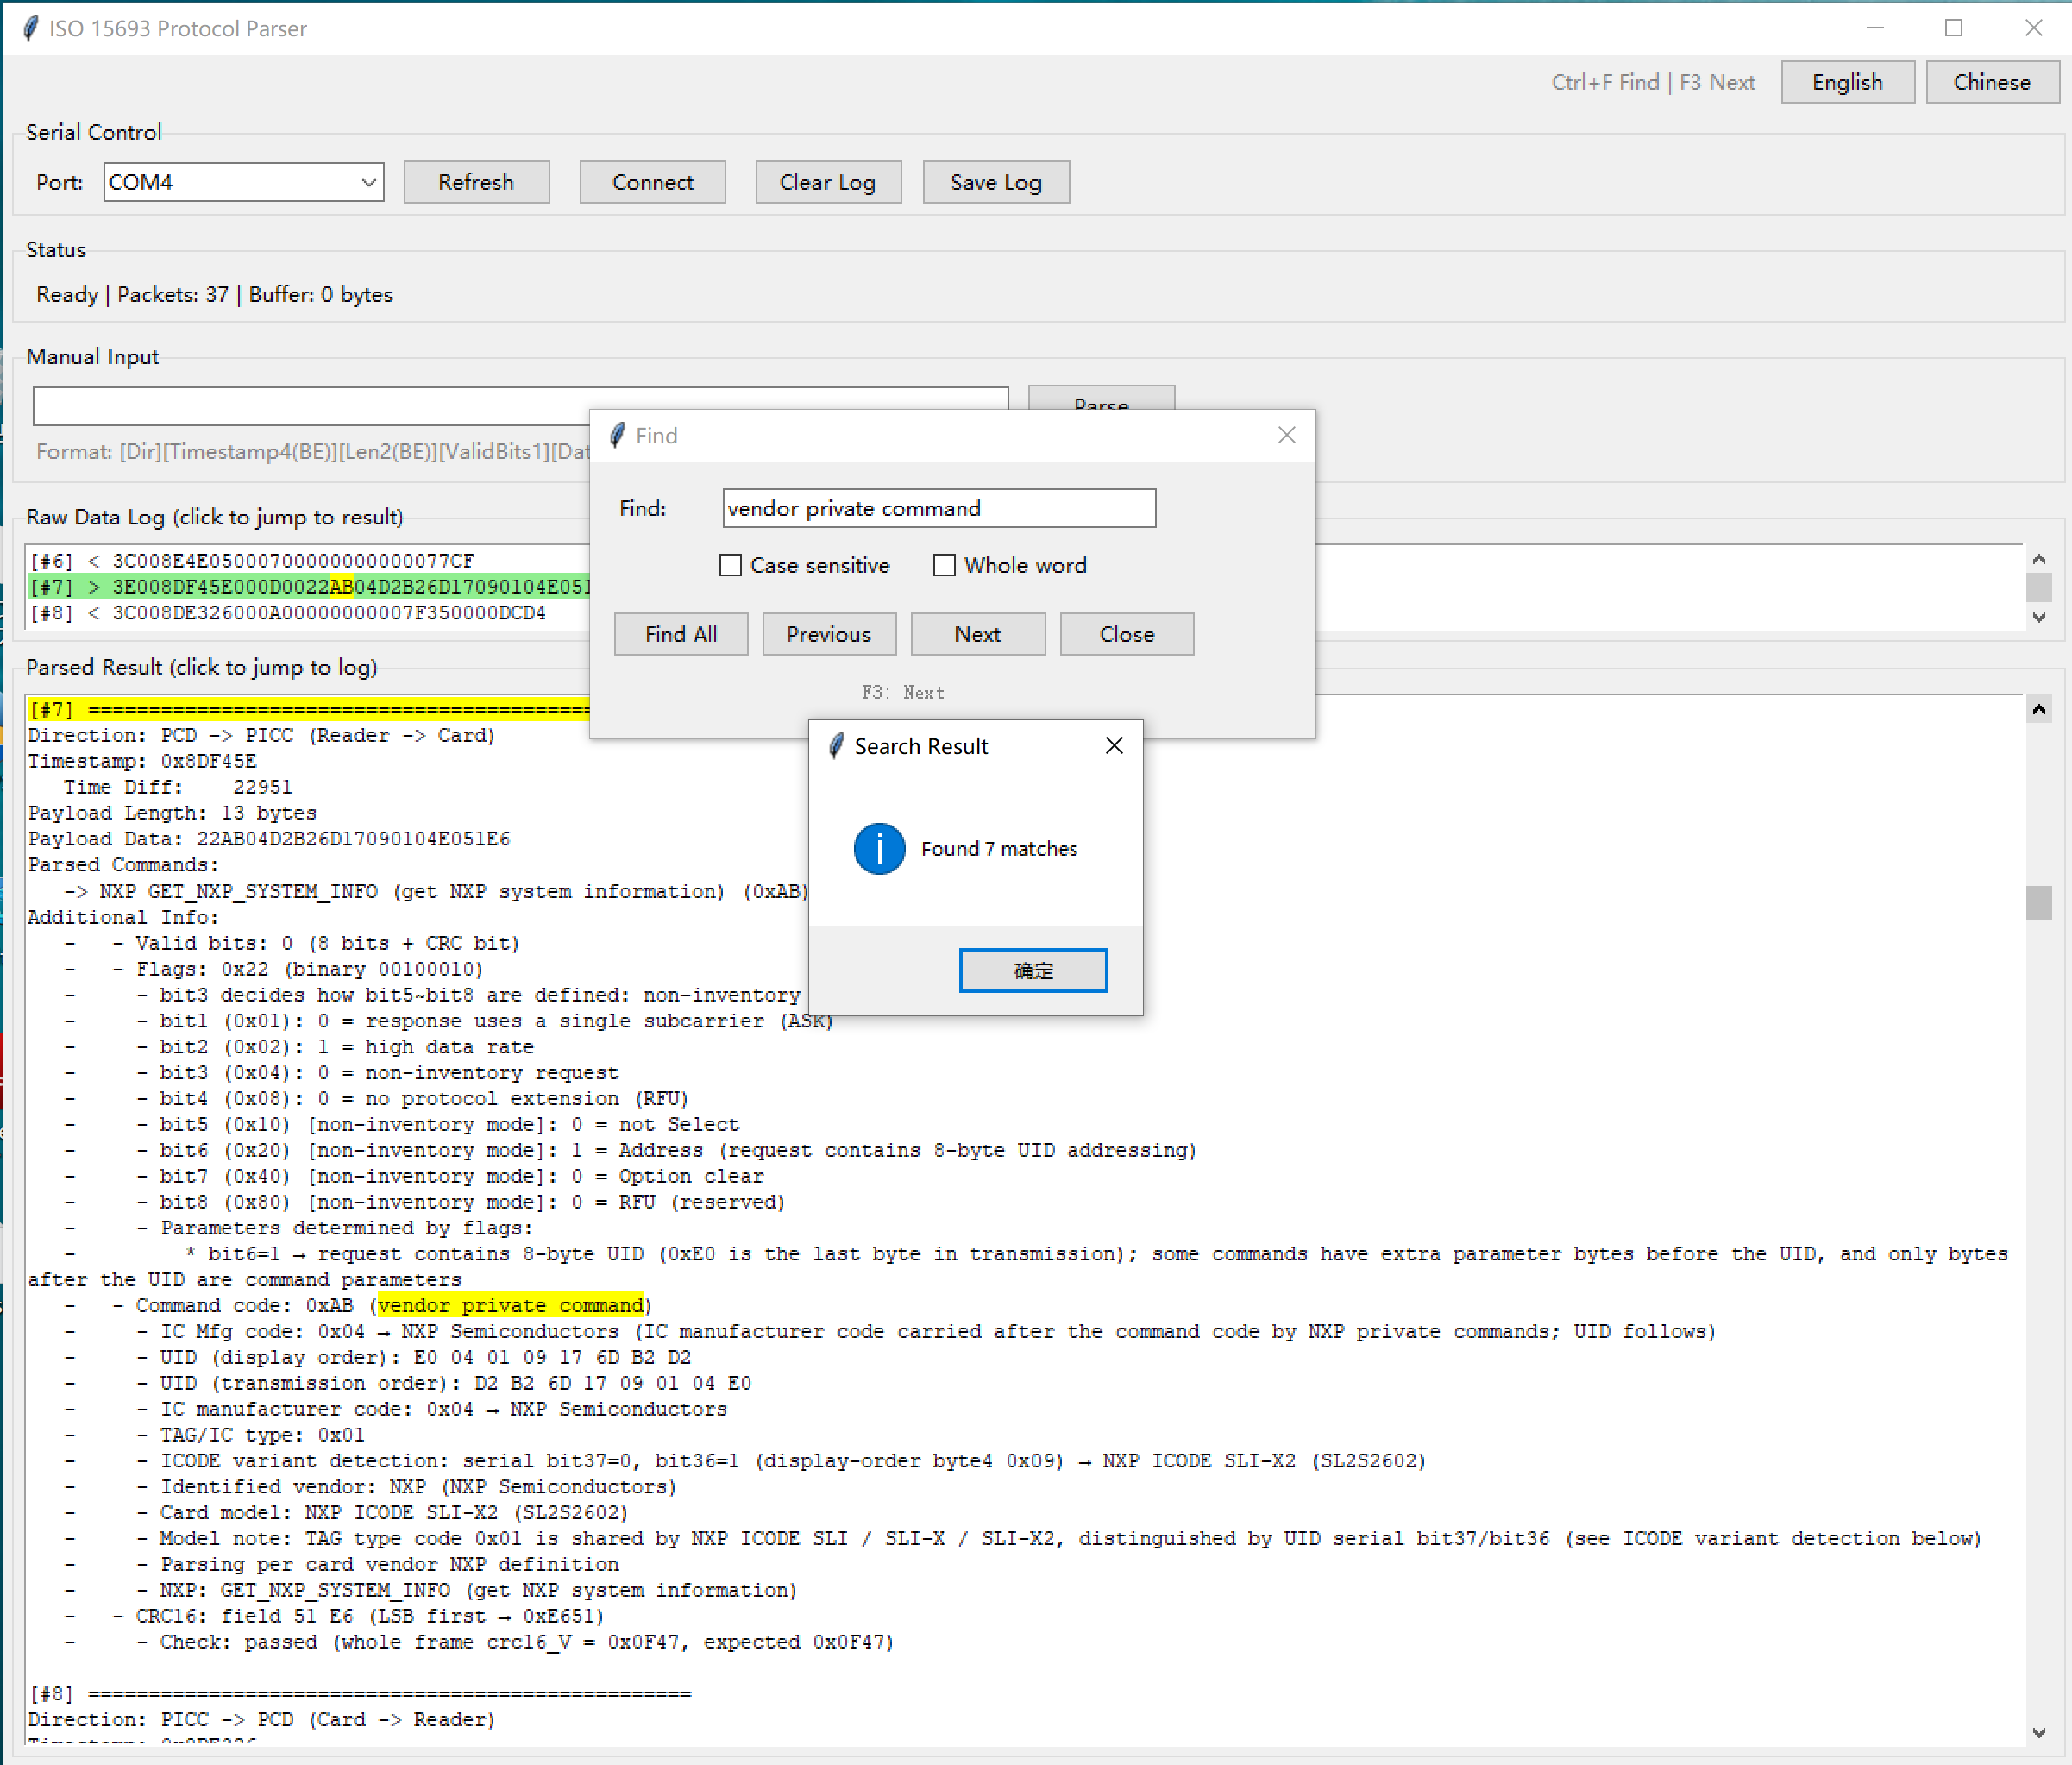Click the Find text input field
2072x1765 pixels.
[x=939, y=508]
